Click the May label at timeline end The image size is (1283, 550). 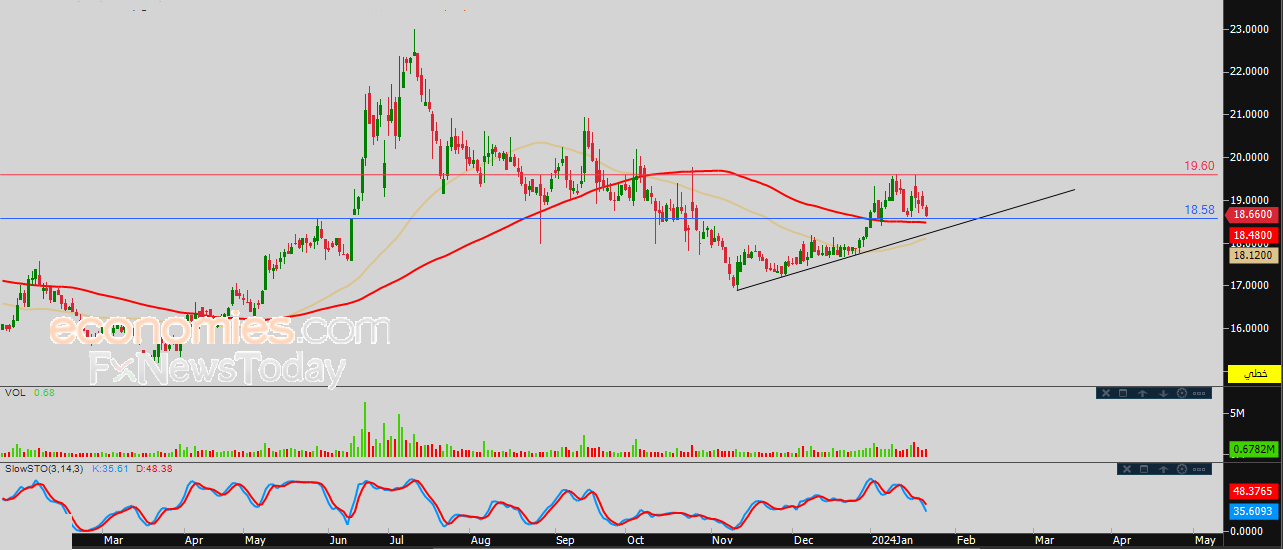click(x=1205, y=540)
